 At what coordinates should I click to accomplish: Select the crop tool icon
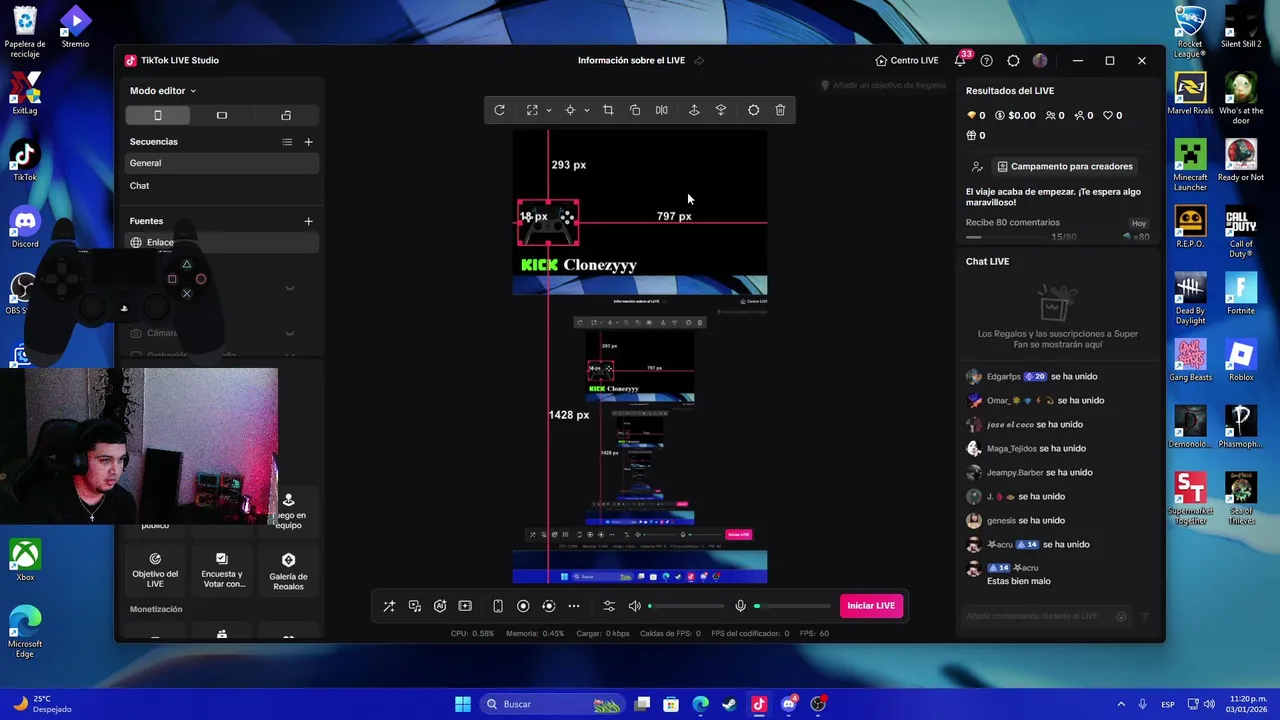pyautogui.click(x=608, y=110)
